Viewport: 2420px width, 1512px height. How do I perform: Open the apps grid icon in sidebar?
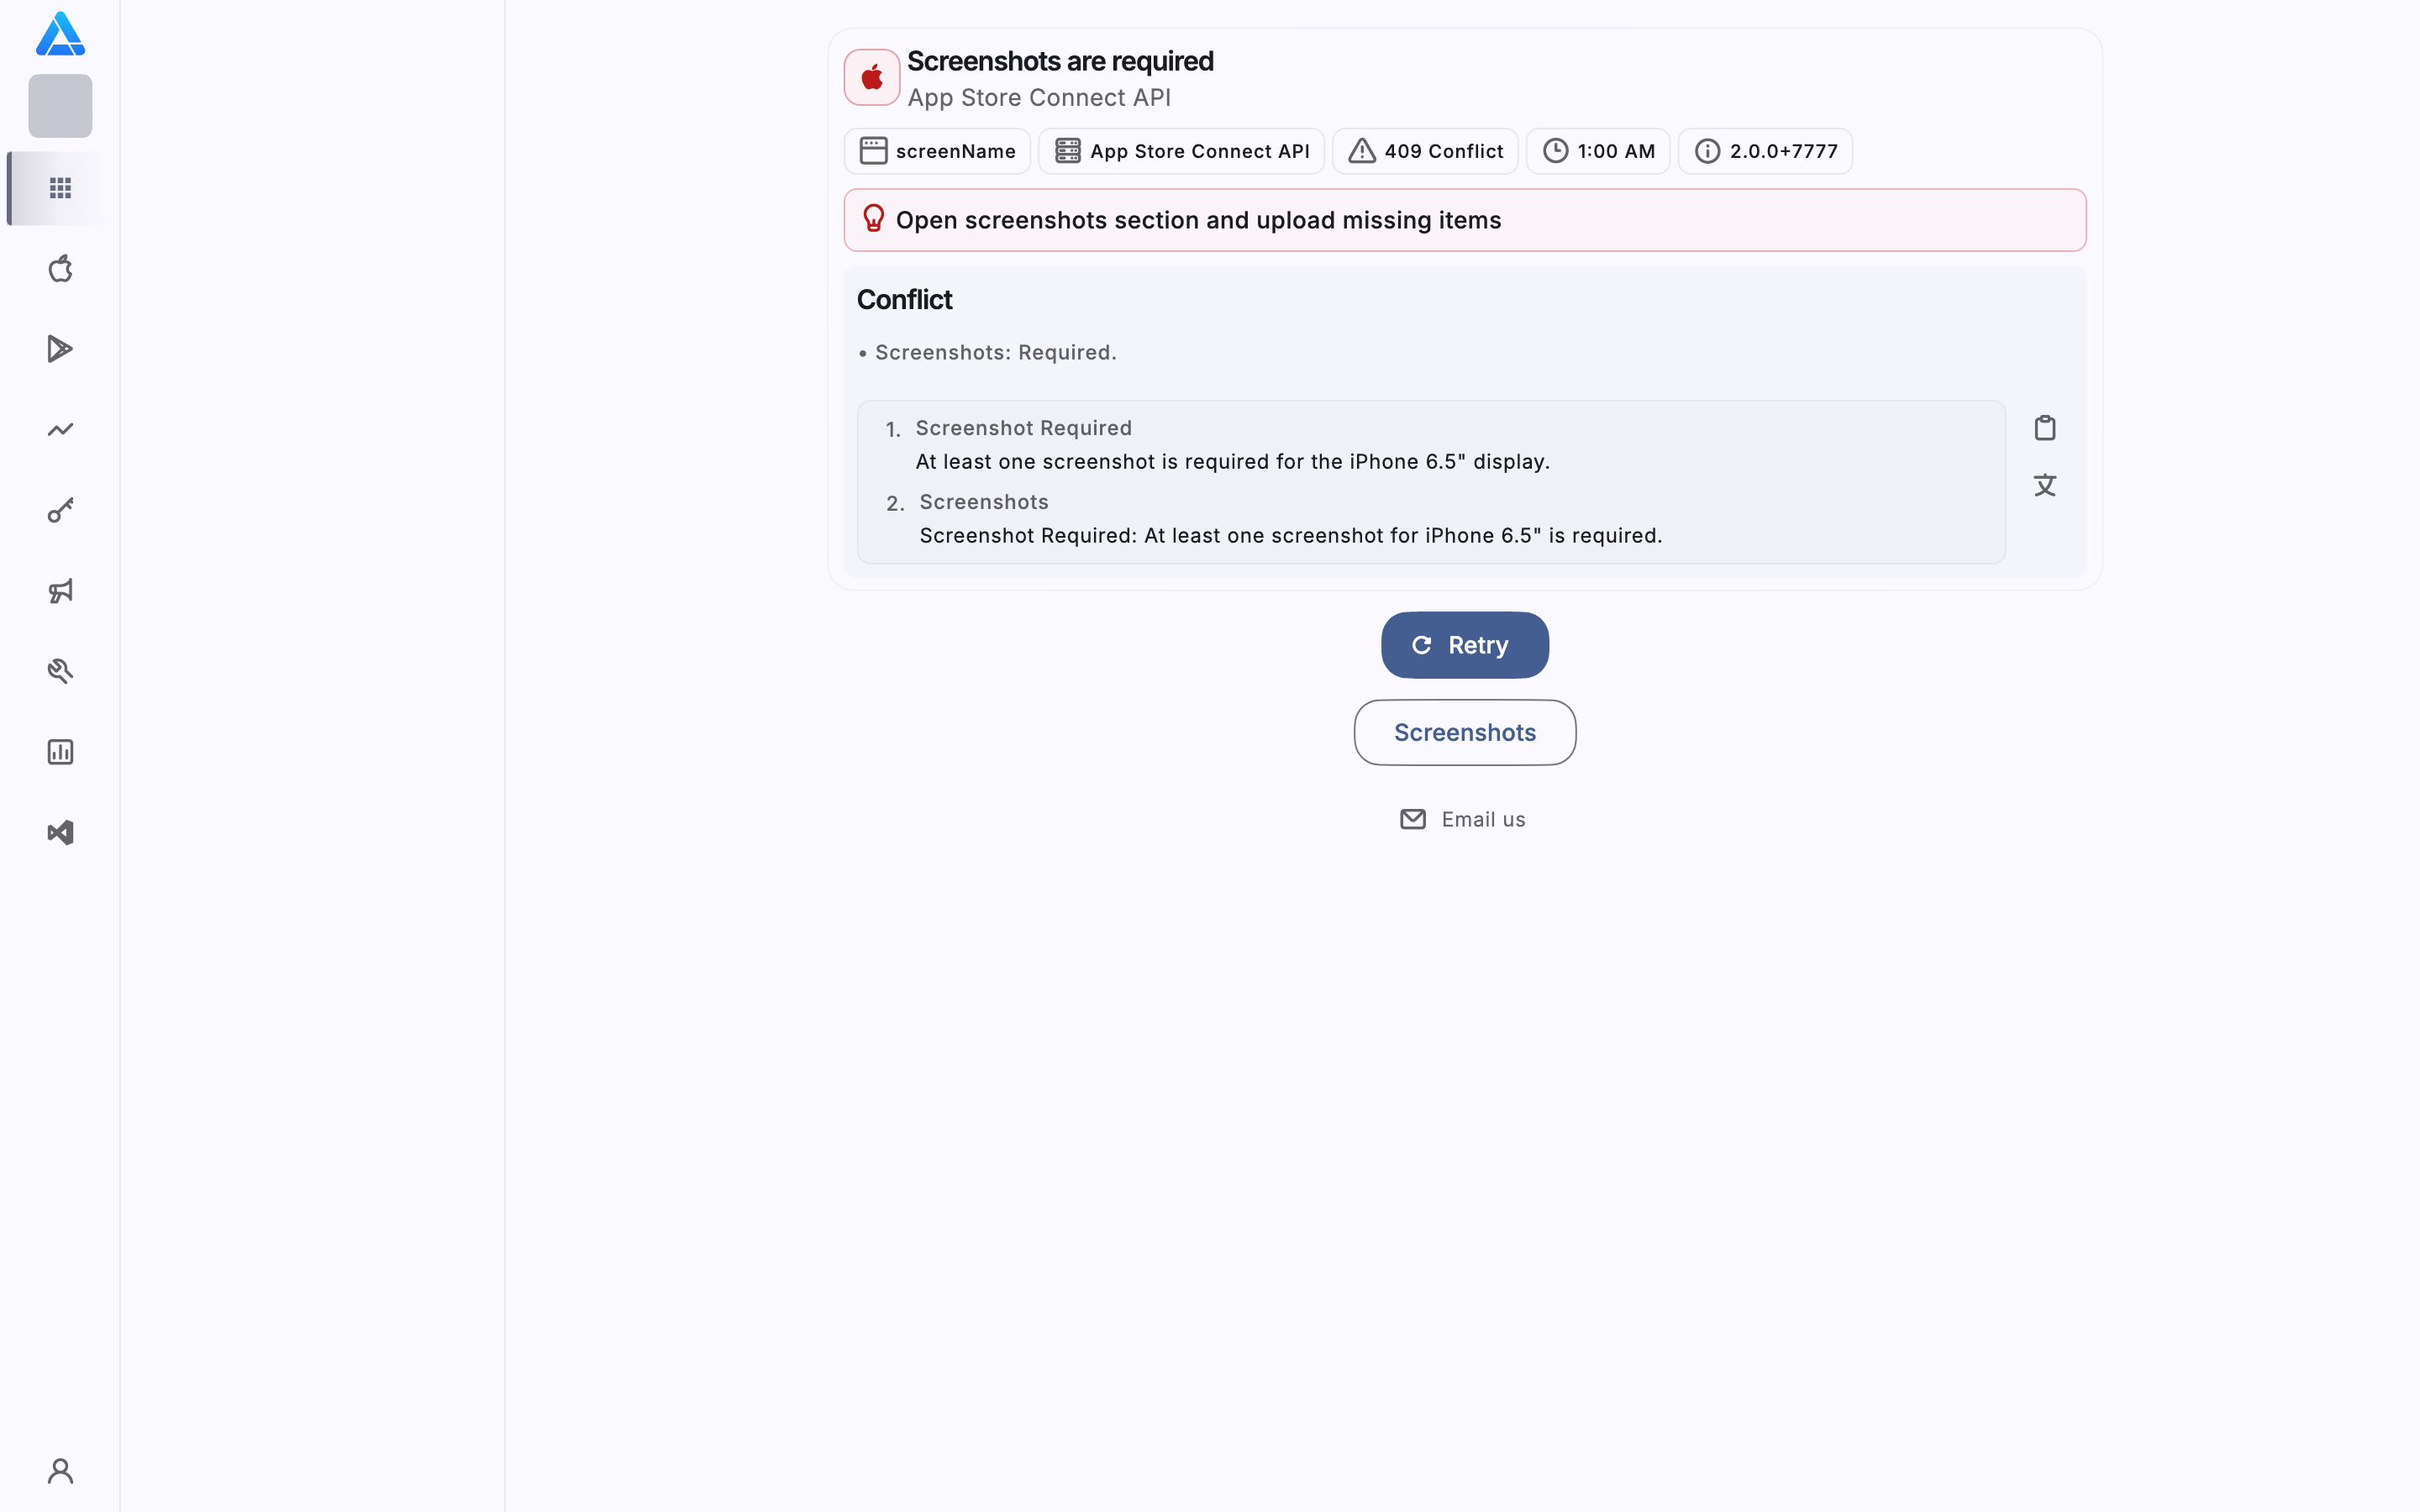click(x=60, y=188)
